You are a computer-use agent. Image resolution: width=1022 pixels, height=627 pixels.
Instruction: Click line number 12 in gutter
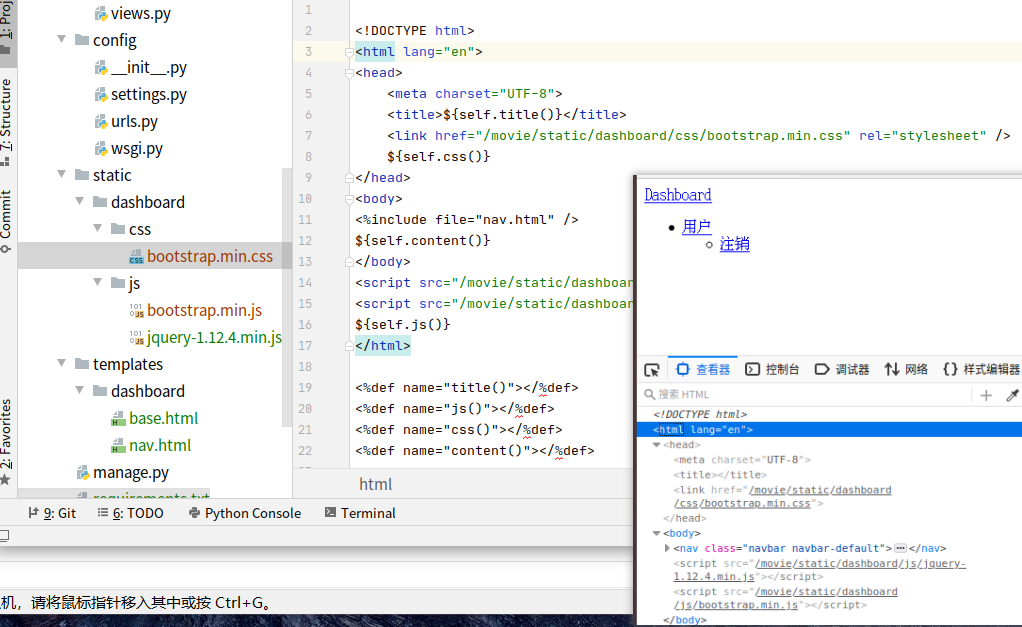click(x=305, y=241)
